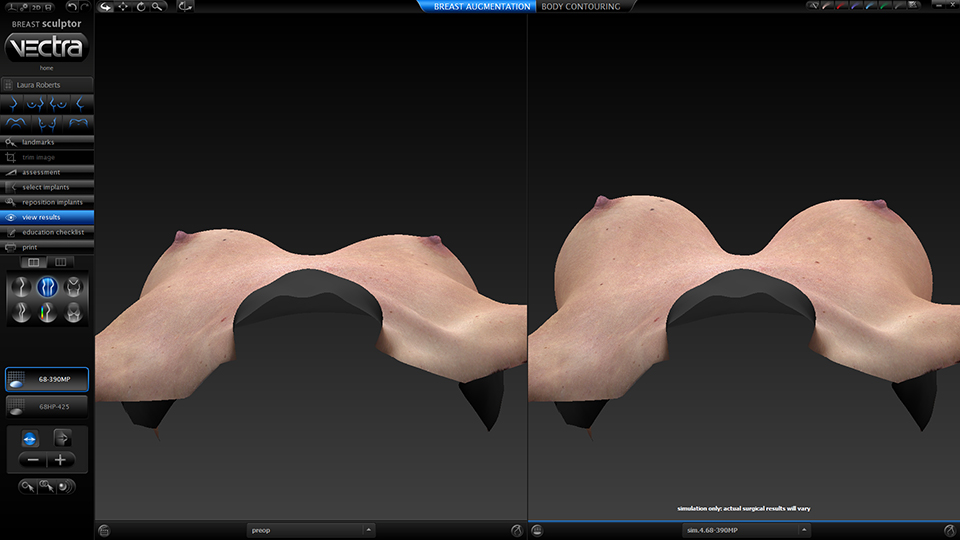The width and height of the screenshot is (960, 540).
Task: Open the preop image dropdown
Action: pos(311,530)
